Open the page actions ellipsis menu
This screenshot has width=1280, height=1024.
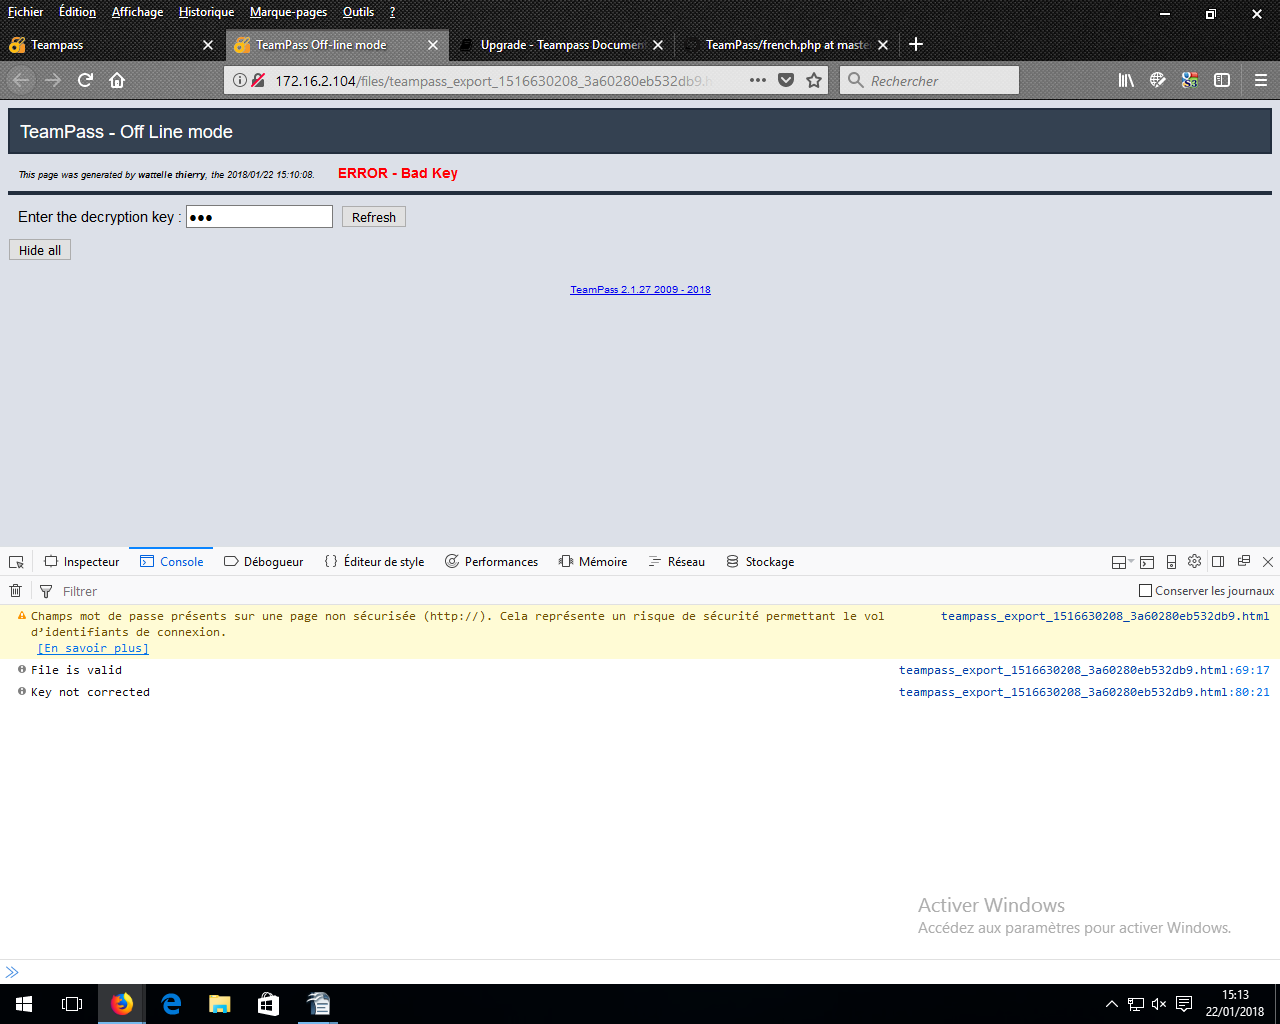757,80
